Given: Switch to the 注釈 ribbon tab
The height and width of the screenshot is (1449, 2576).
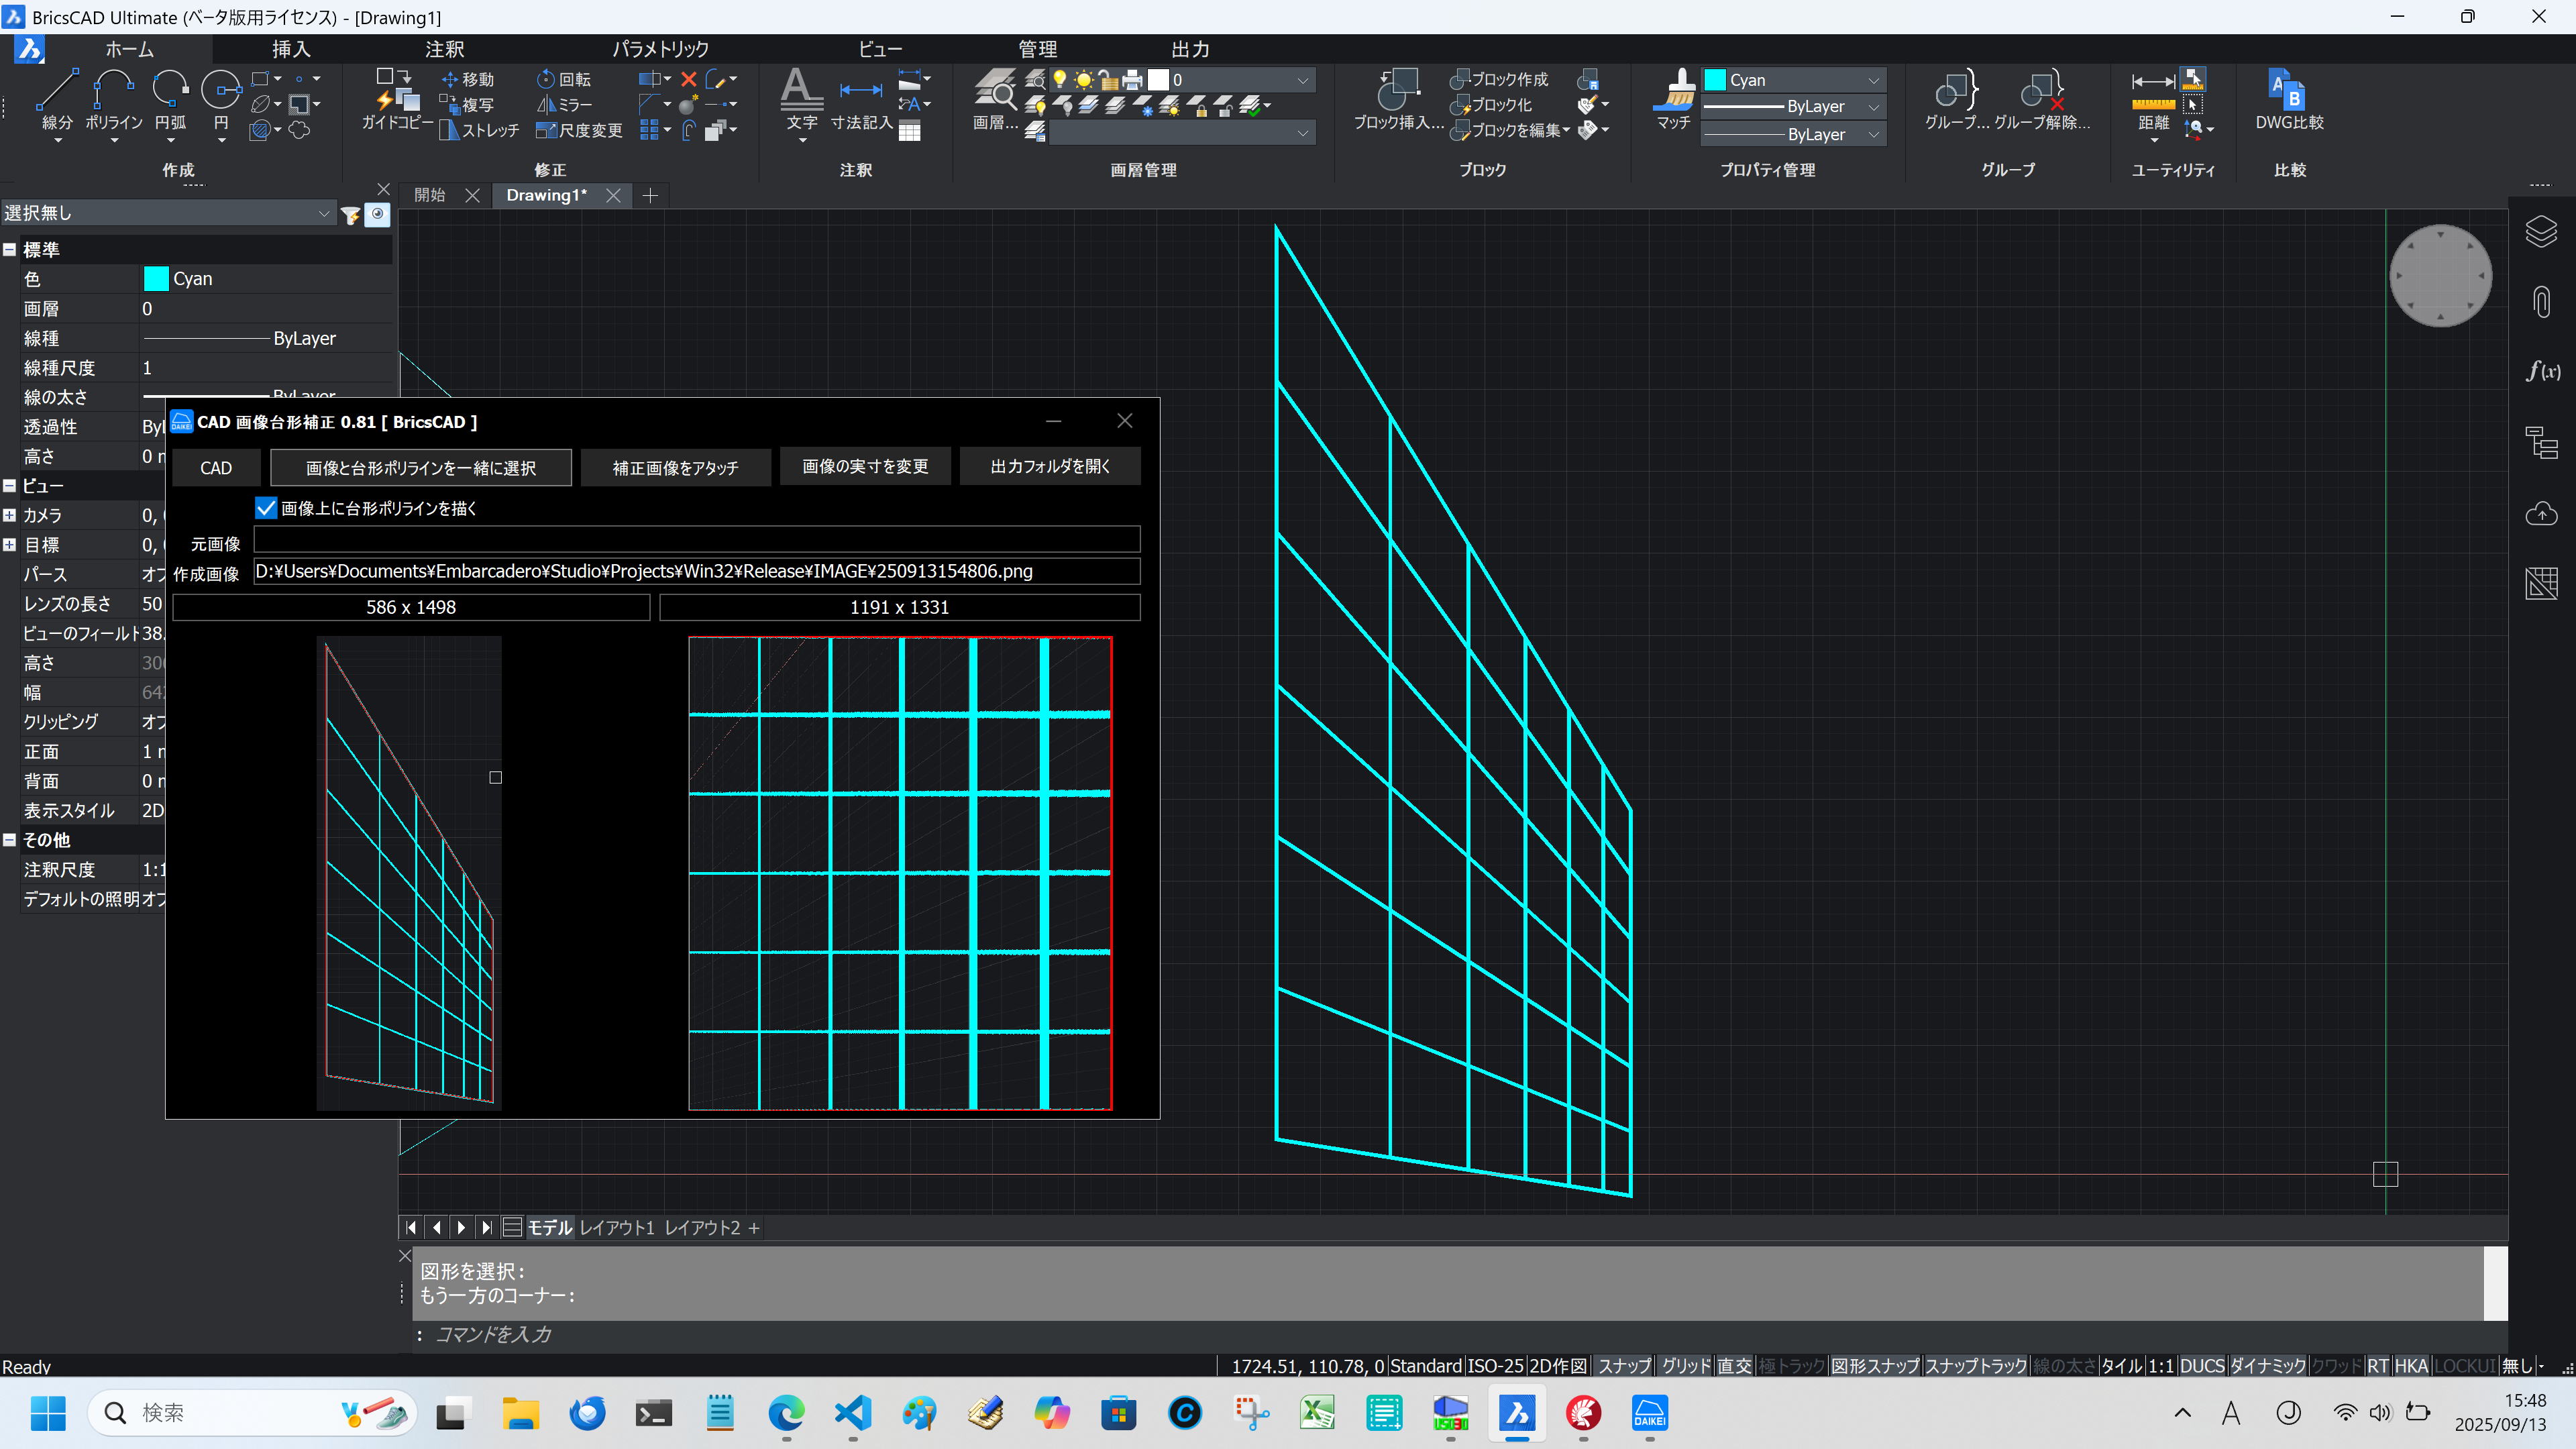Looking at the screenshot, I should 444,49.
